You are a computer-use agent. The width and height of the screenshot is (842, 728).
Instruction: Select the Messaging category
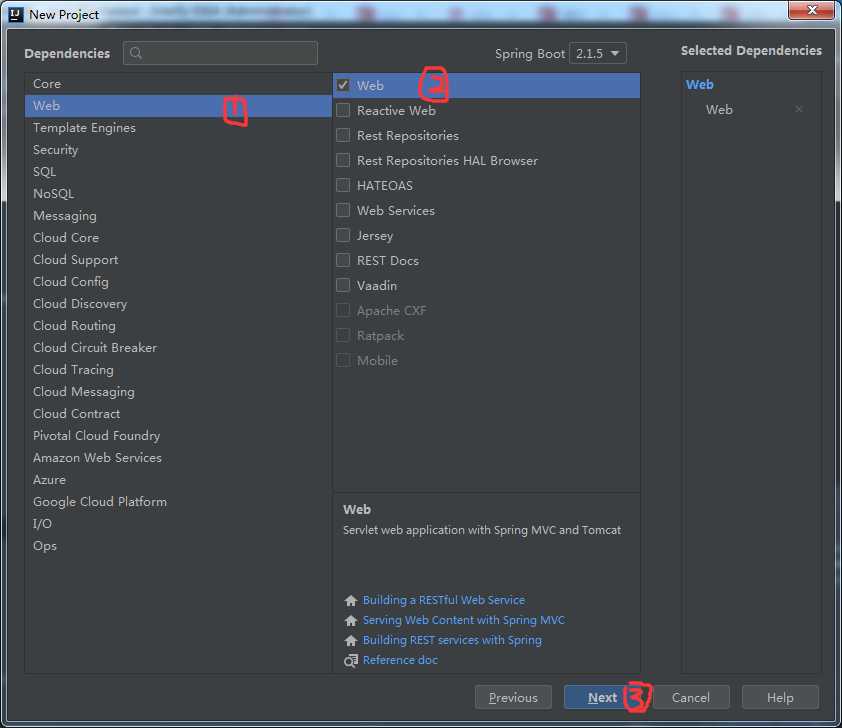click(x=178, y=216)
